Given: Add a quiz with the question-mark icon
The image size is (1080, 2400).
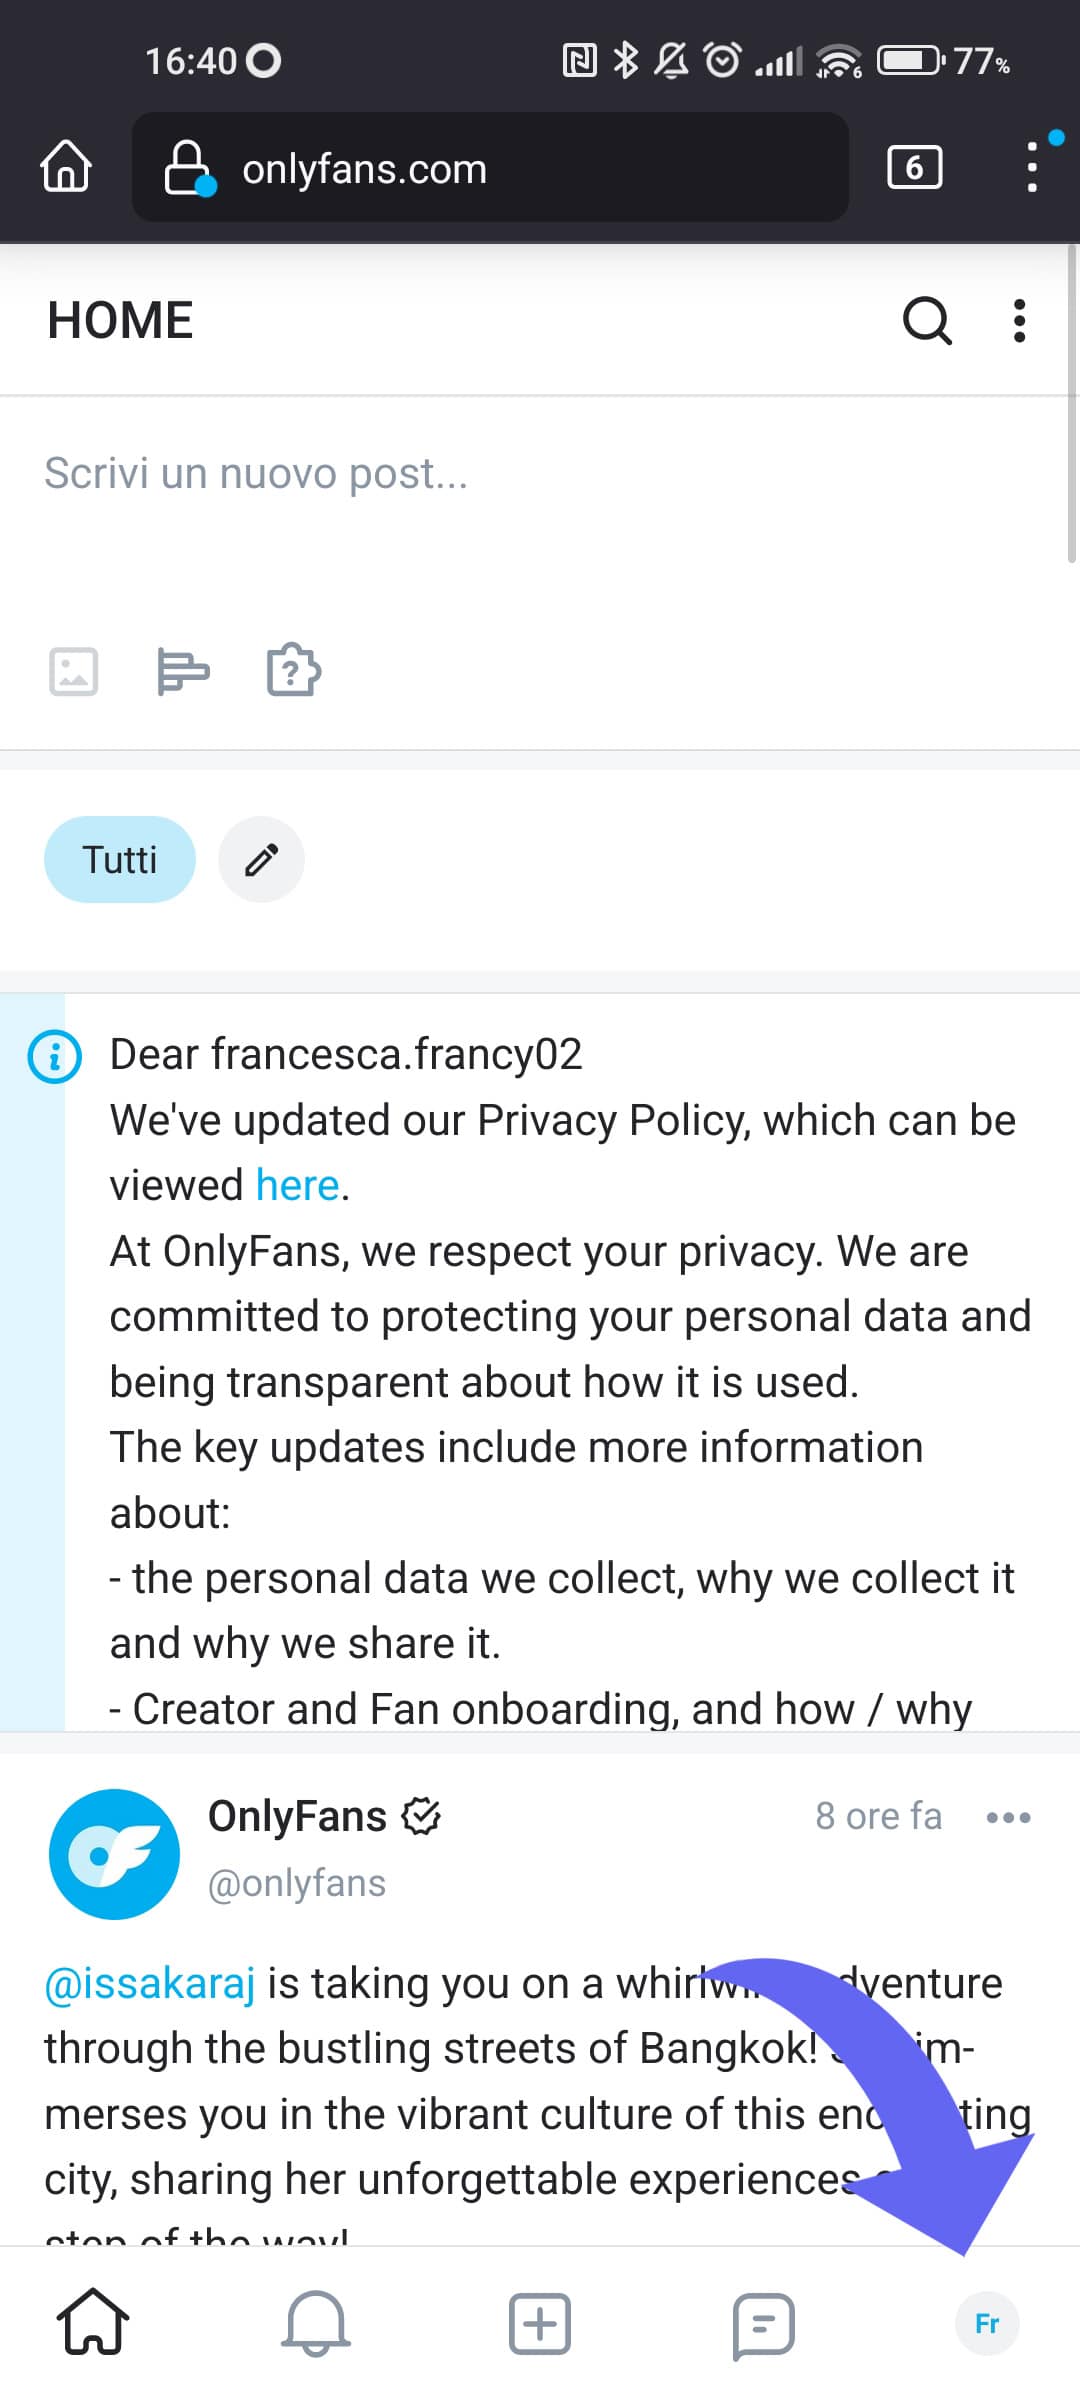Looking at the screenshot, I should [x=293, y=670].
